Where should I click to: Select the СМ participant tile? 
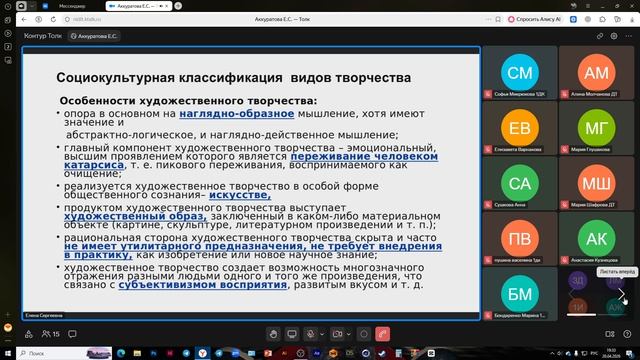(520, 73)
